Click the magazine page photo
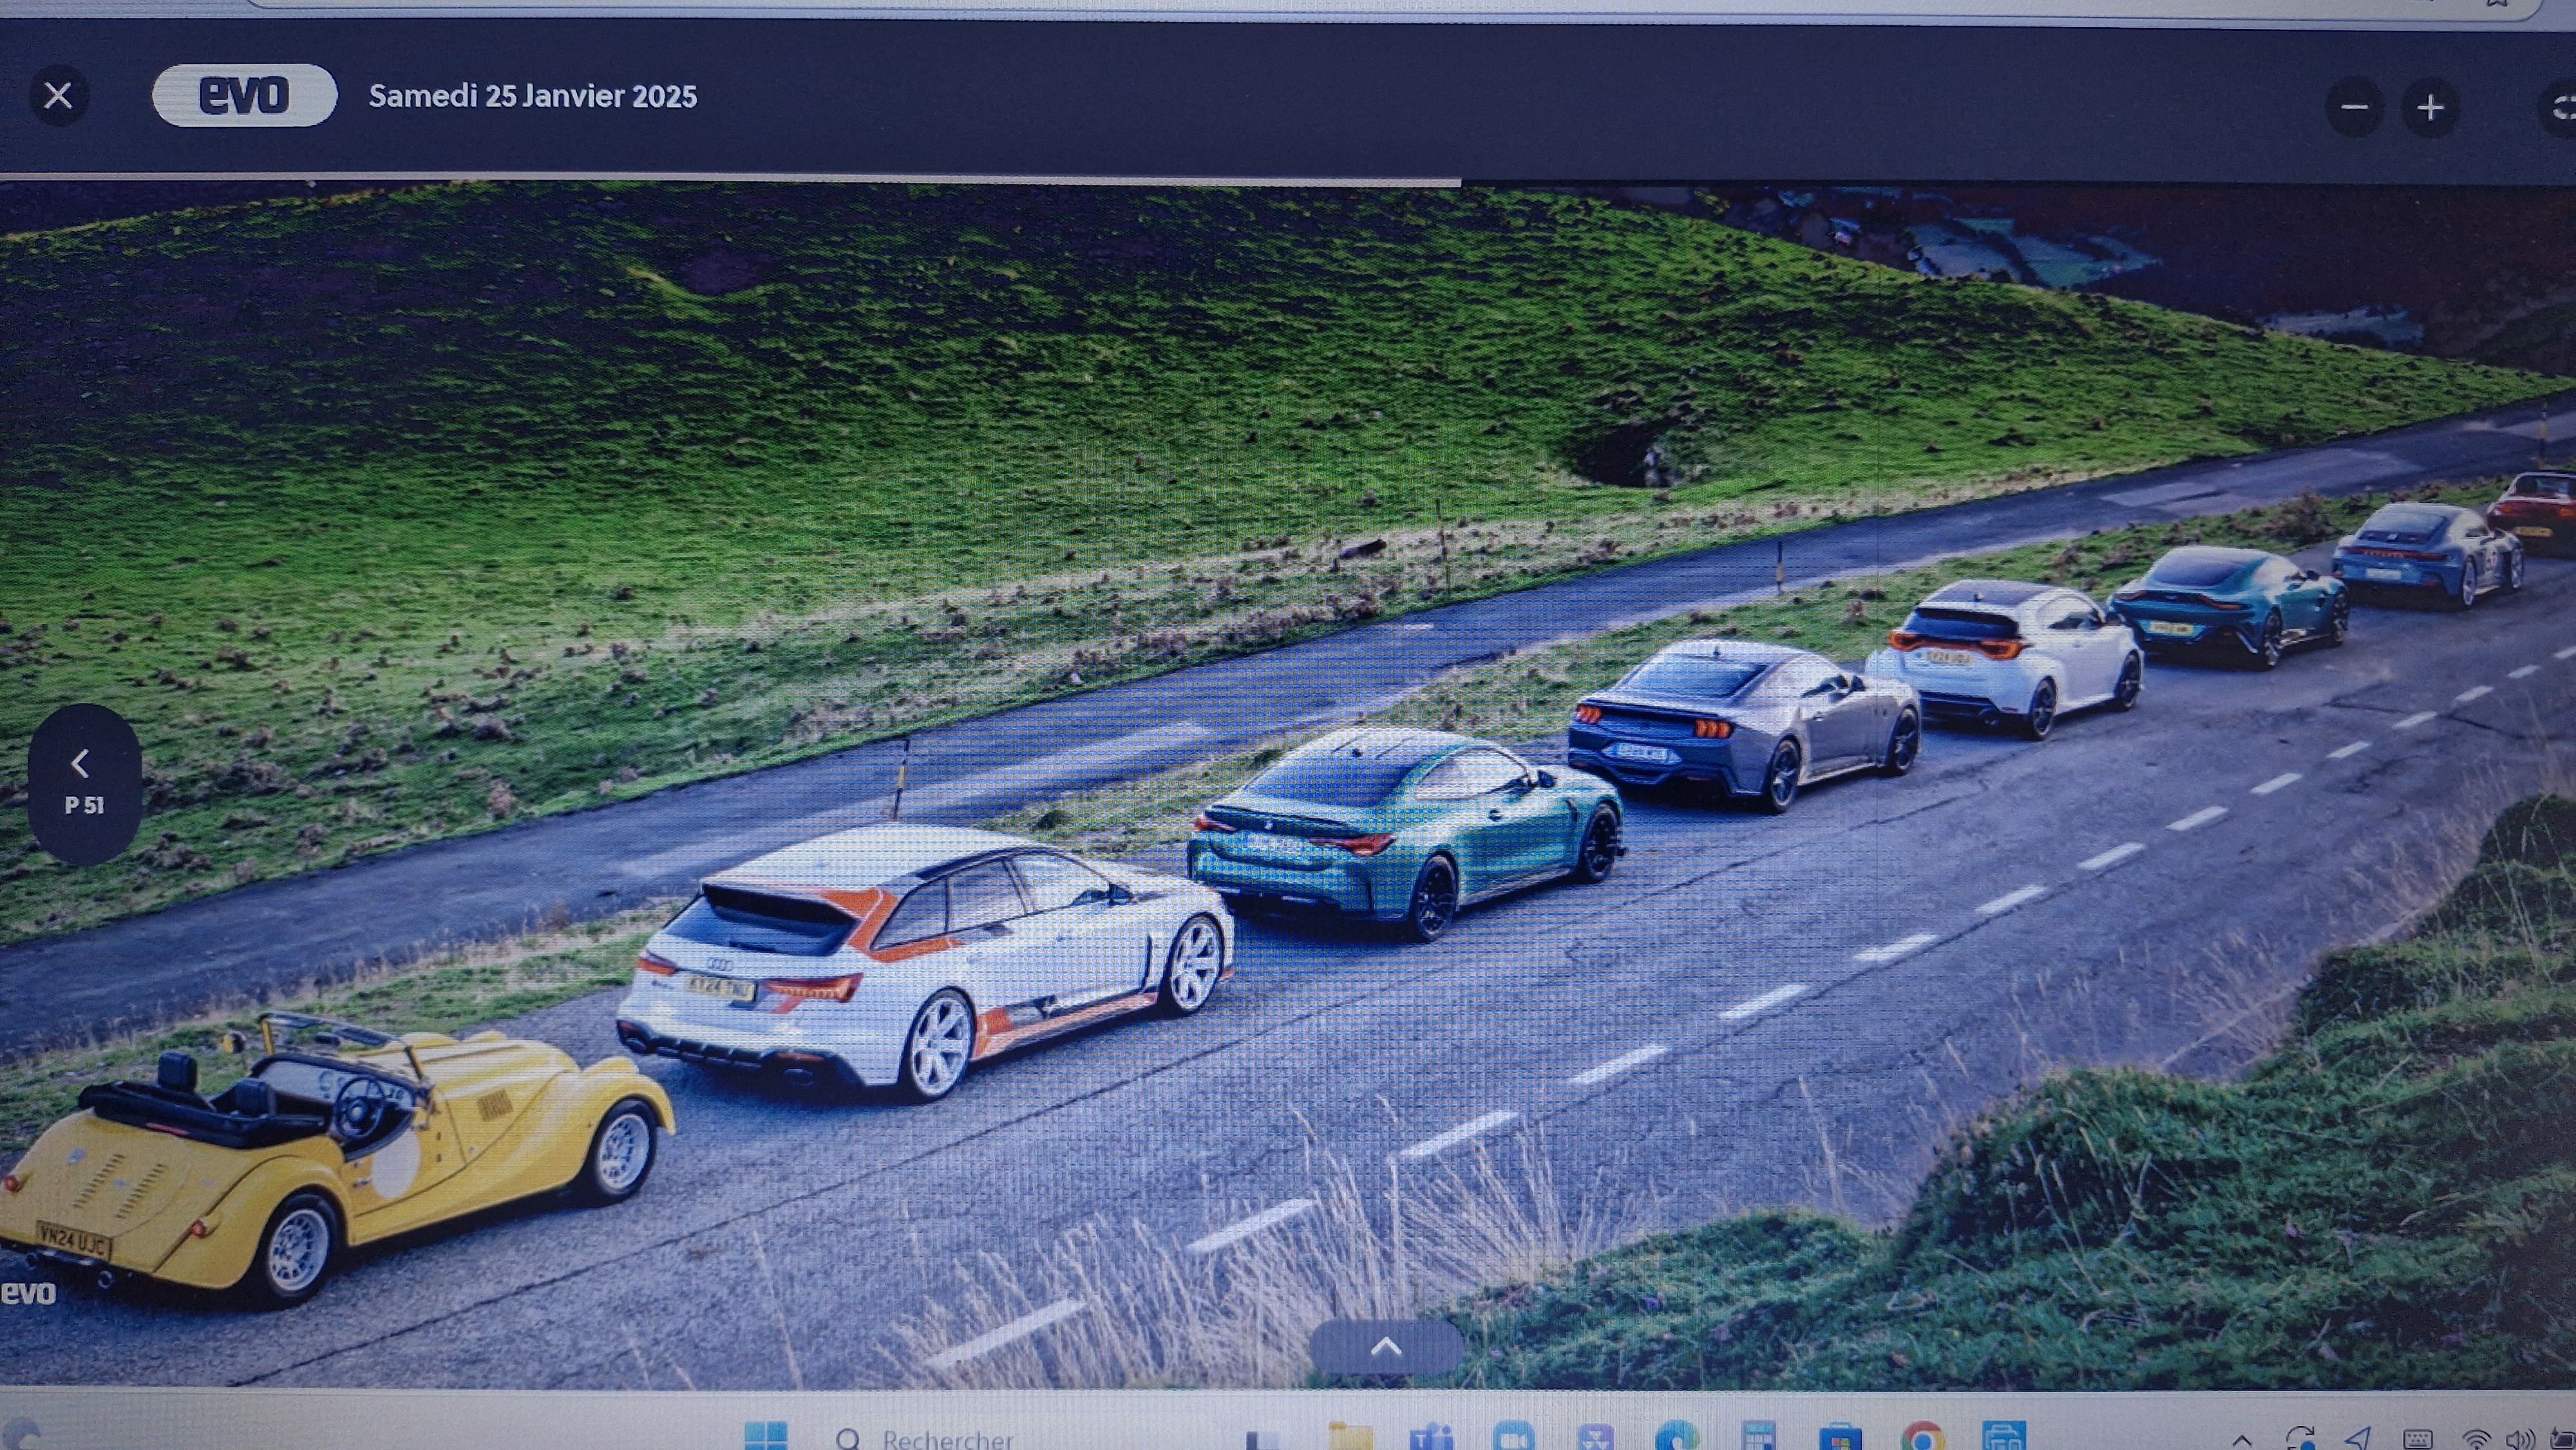2576x1450 pixels. (x=1288, y=700)
